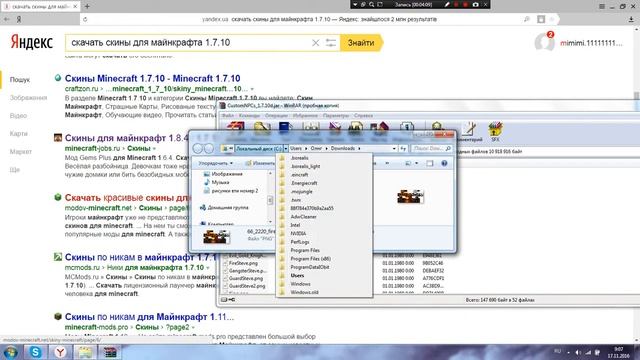Click the Explorer back navigation button
Image resolution: width=640 pixels, height=360 pixels.
198,149
